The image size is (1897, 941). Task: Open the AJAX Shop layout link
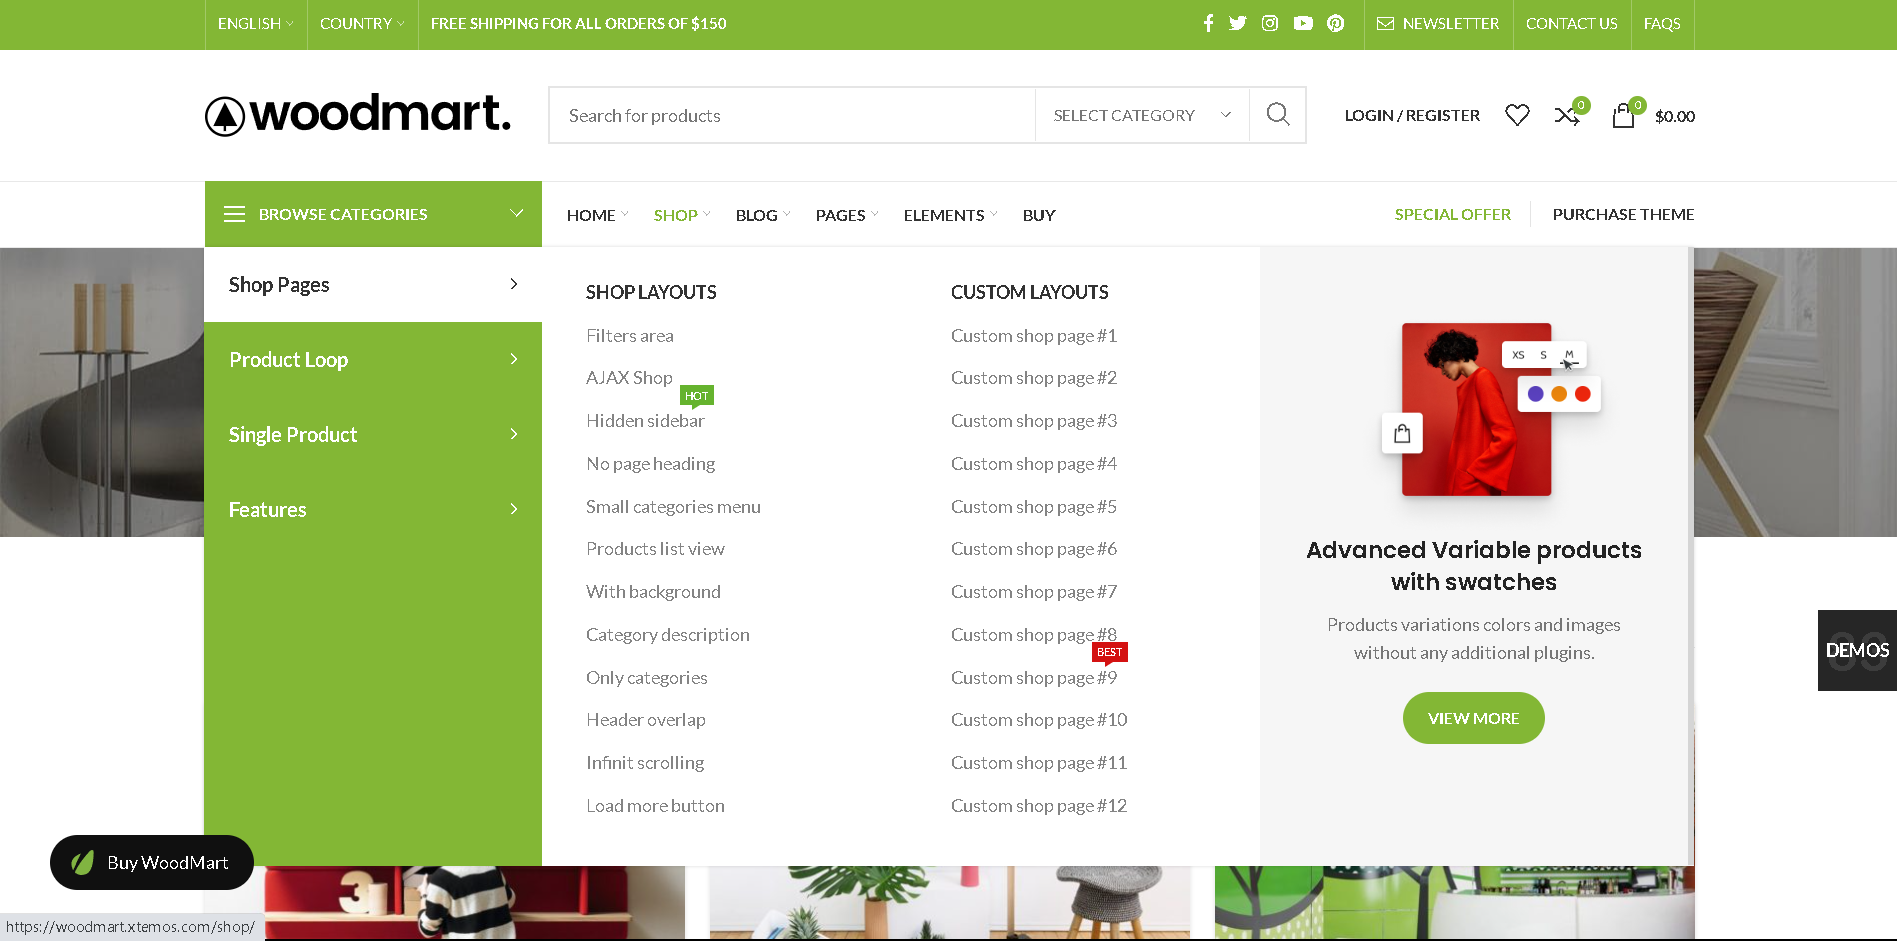pyautogui.click(x=629, y=378)
